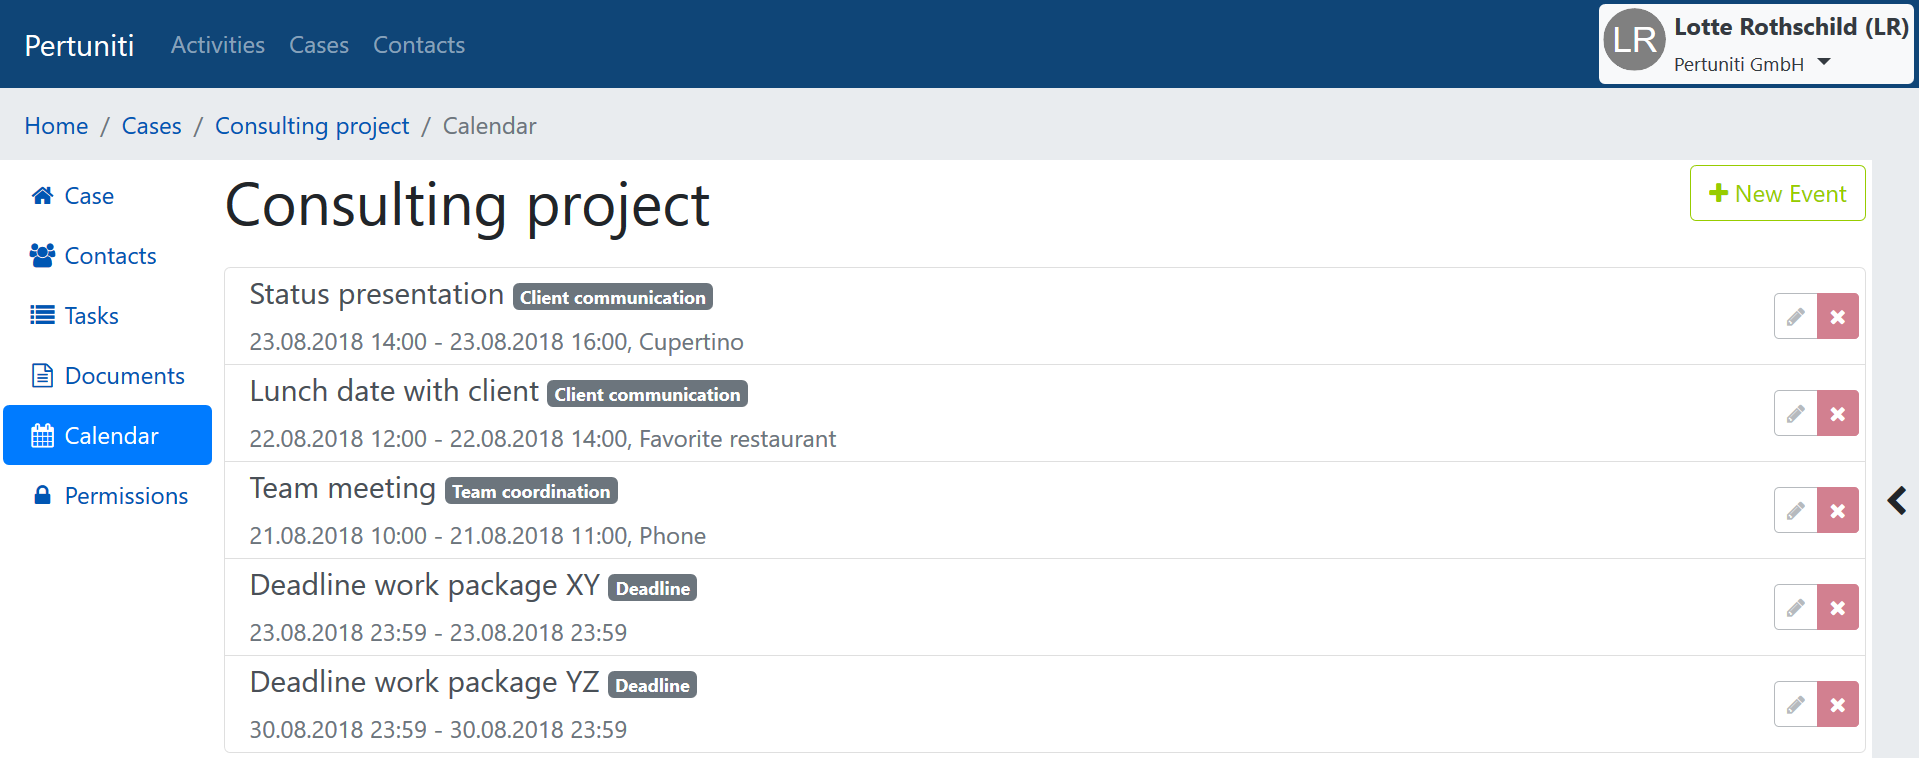Create a New Event
Screen dimensions: 1919x758
coord(1777,194)
